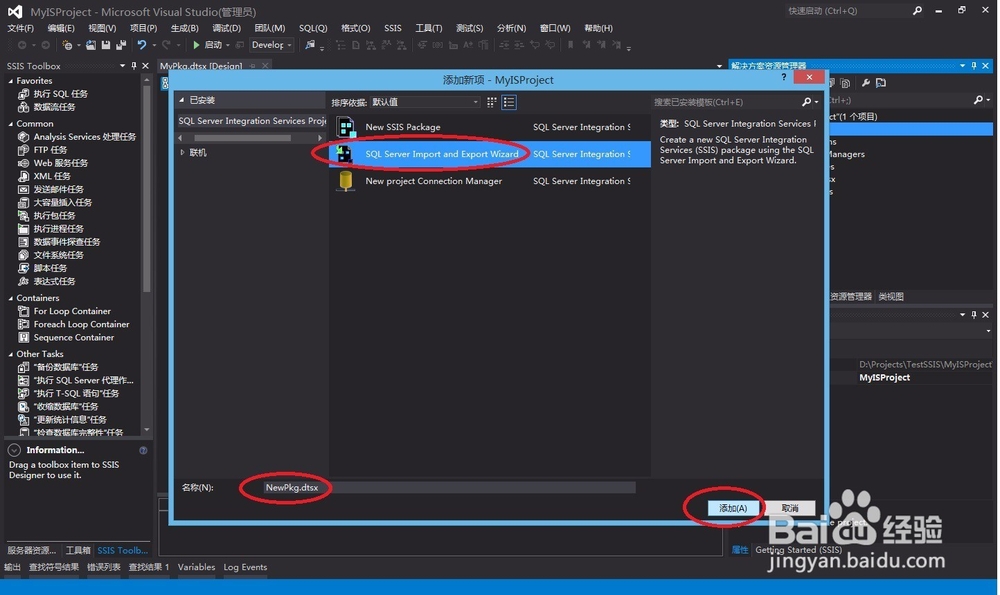Screen dimensions: 1000x595
Task: Click the 取消 button
Action: point(790,508)
